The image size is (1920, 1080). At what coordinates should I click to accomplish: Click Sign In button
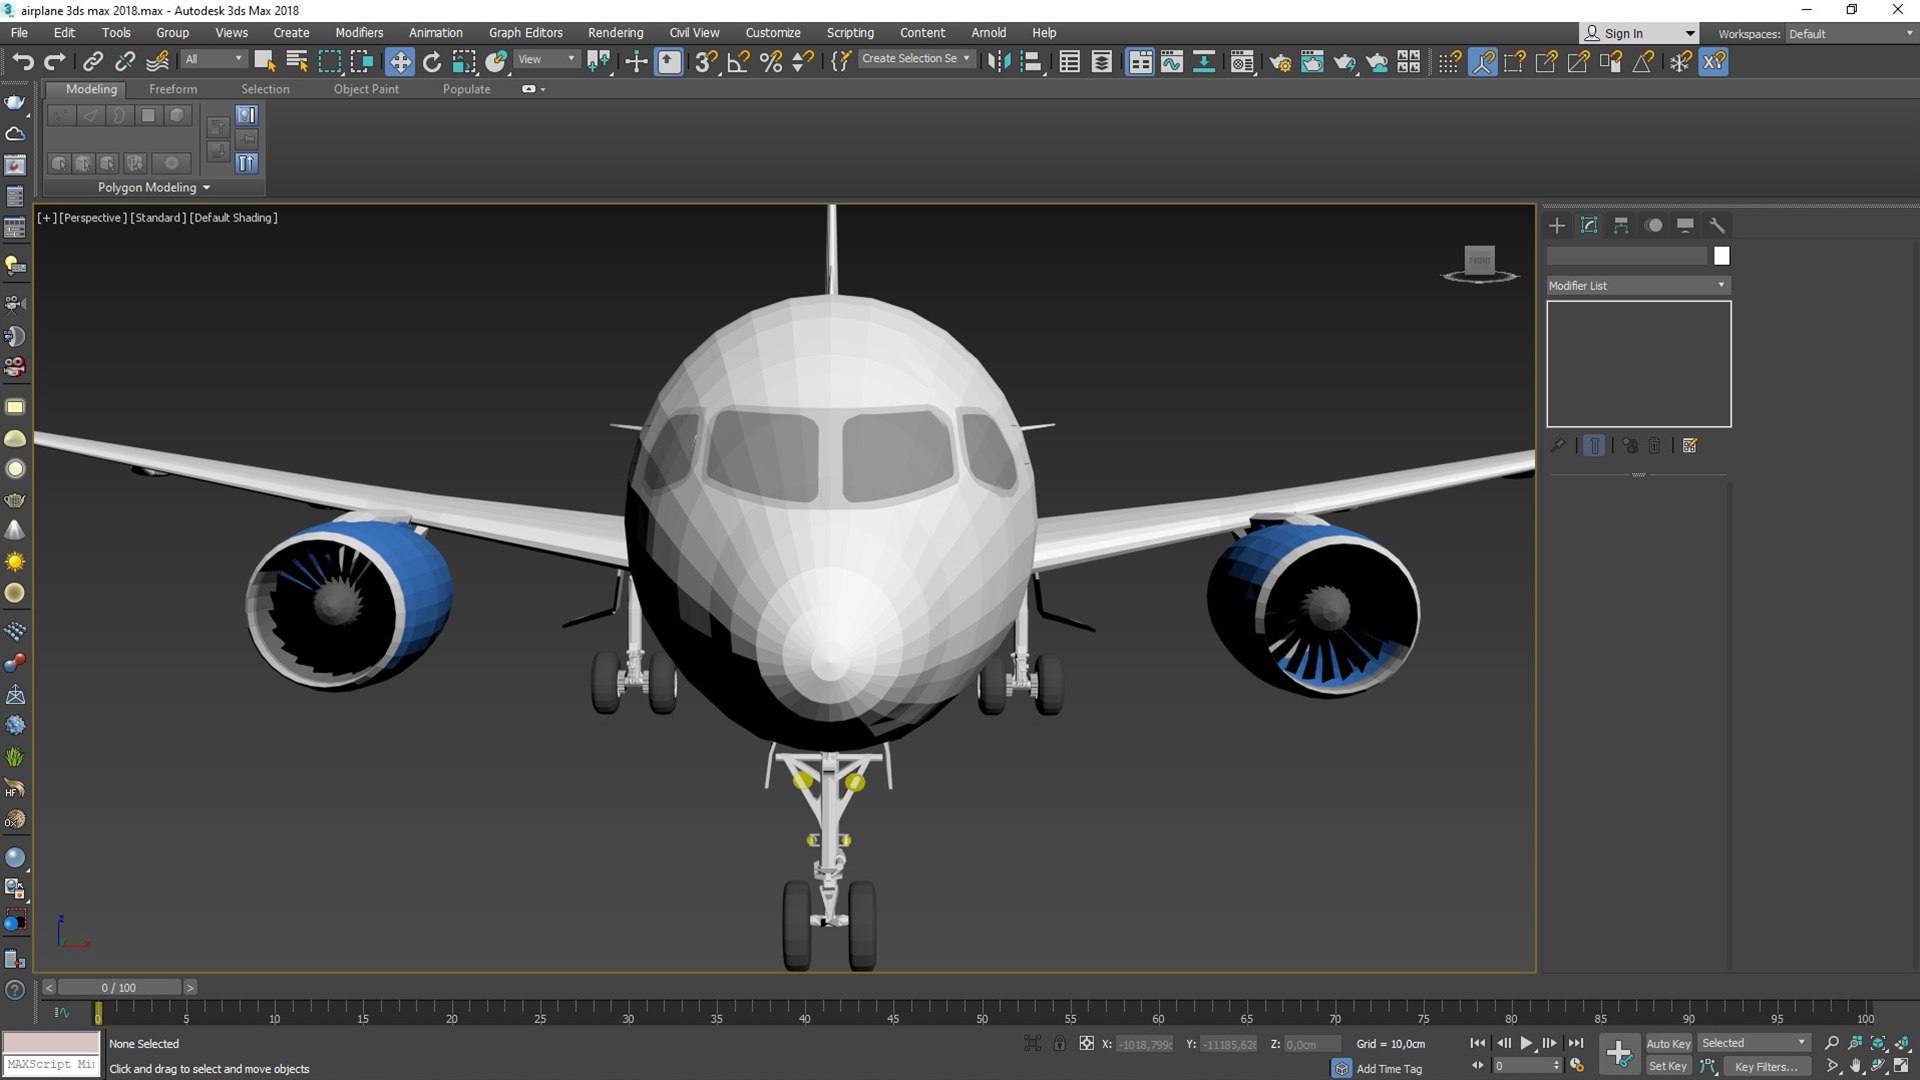click(x=1639, y=33)
